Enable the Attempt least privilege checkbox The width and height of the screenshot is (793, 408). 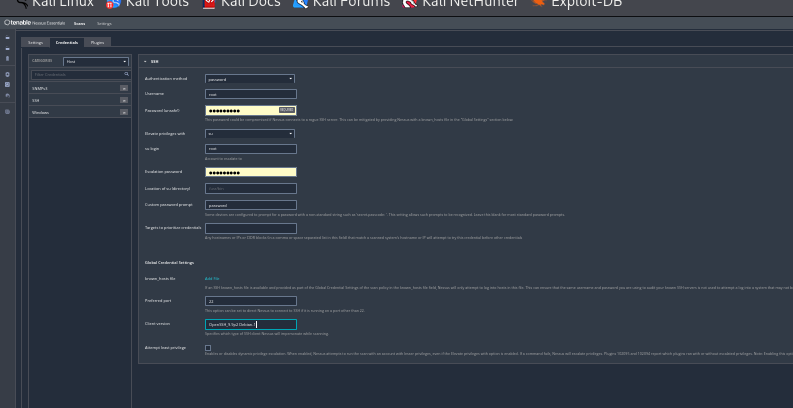tap(208, 348)
